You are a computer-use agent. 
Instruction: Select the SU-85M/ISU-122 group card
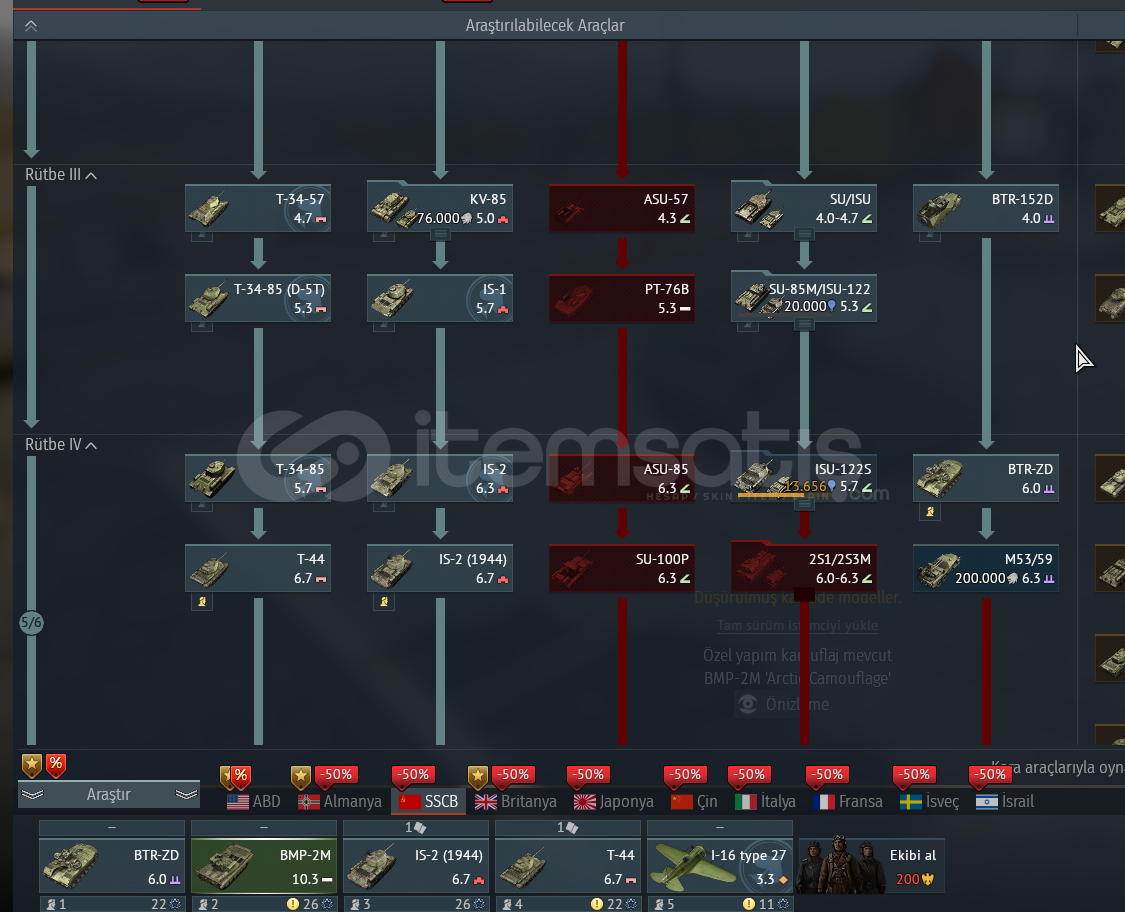coord(804,298)
